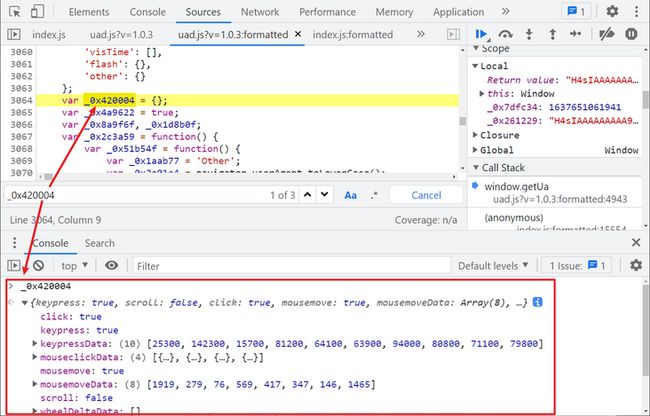Click the object info badge icon
This screenshot has width=650, height=416.
[x=538, y=302]
